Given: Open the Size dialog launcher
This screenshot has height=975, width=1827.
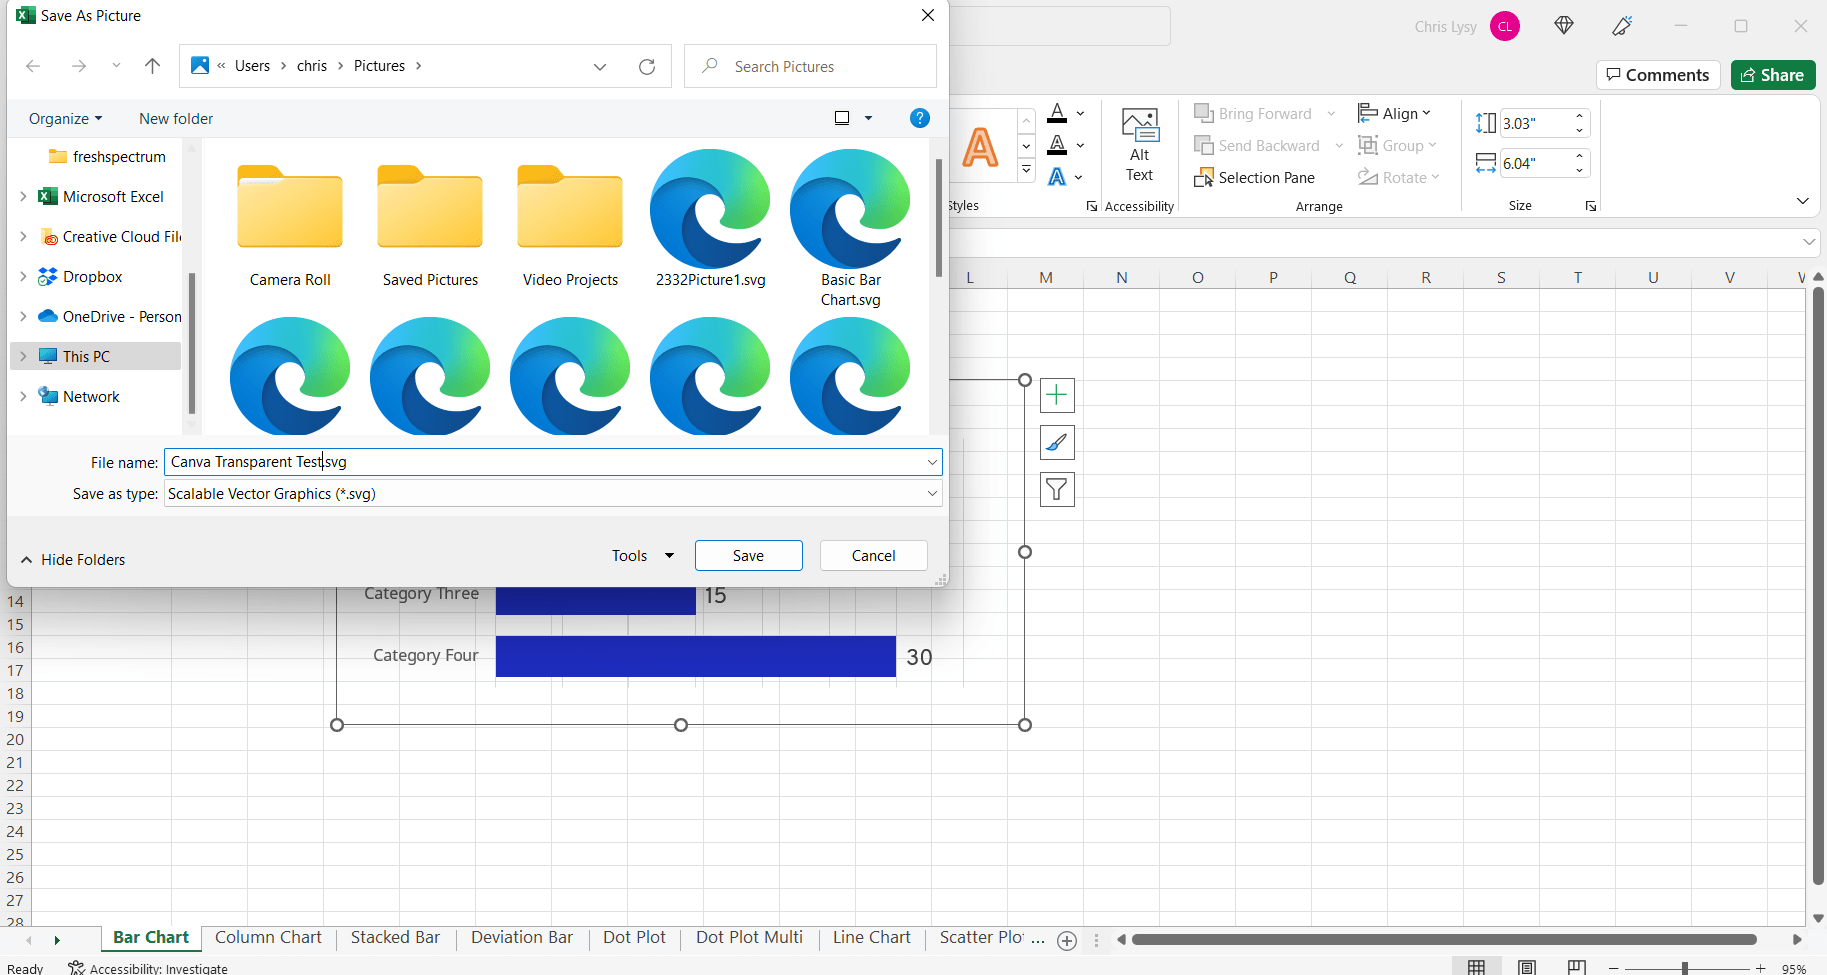Looking at the screenshot, I should (1590, 206).
